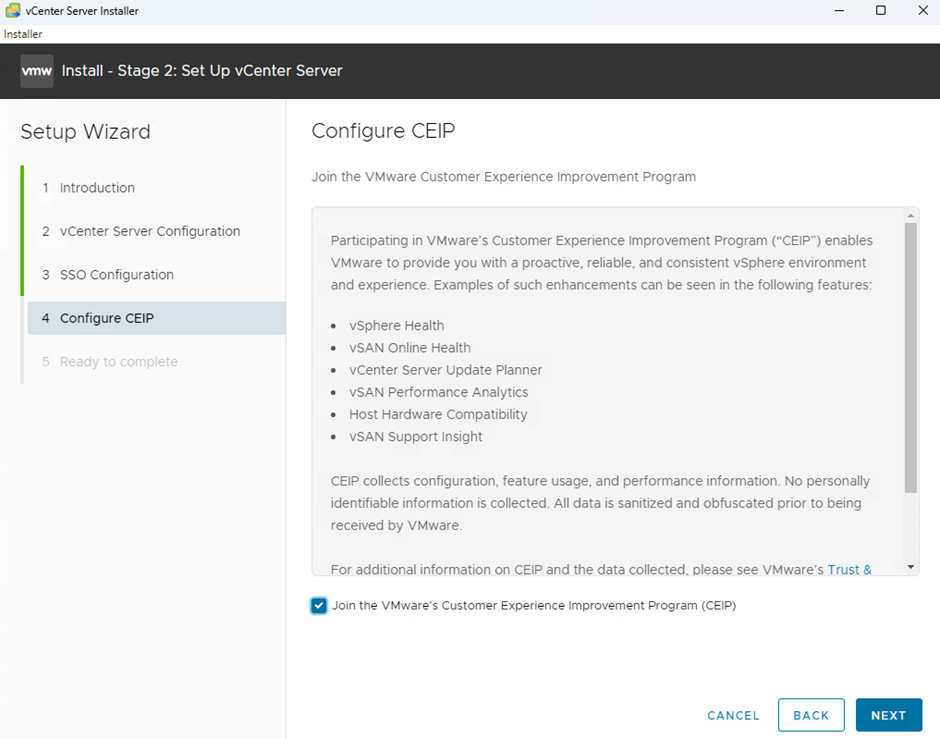This screenshot has height=739, width=940.
Task: Click the vmw logo icon in header
Action: tap(37, 71)
